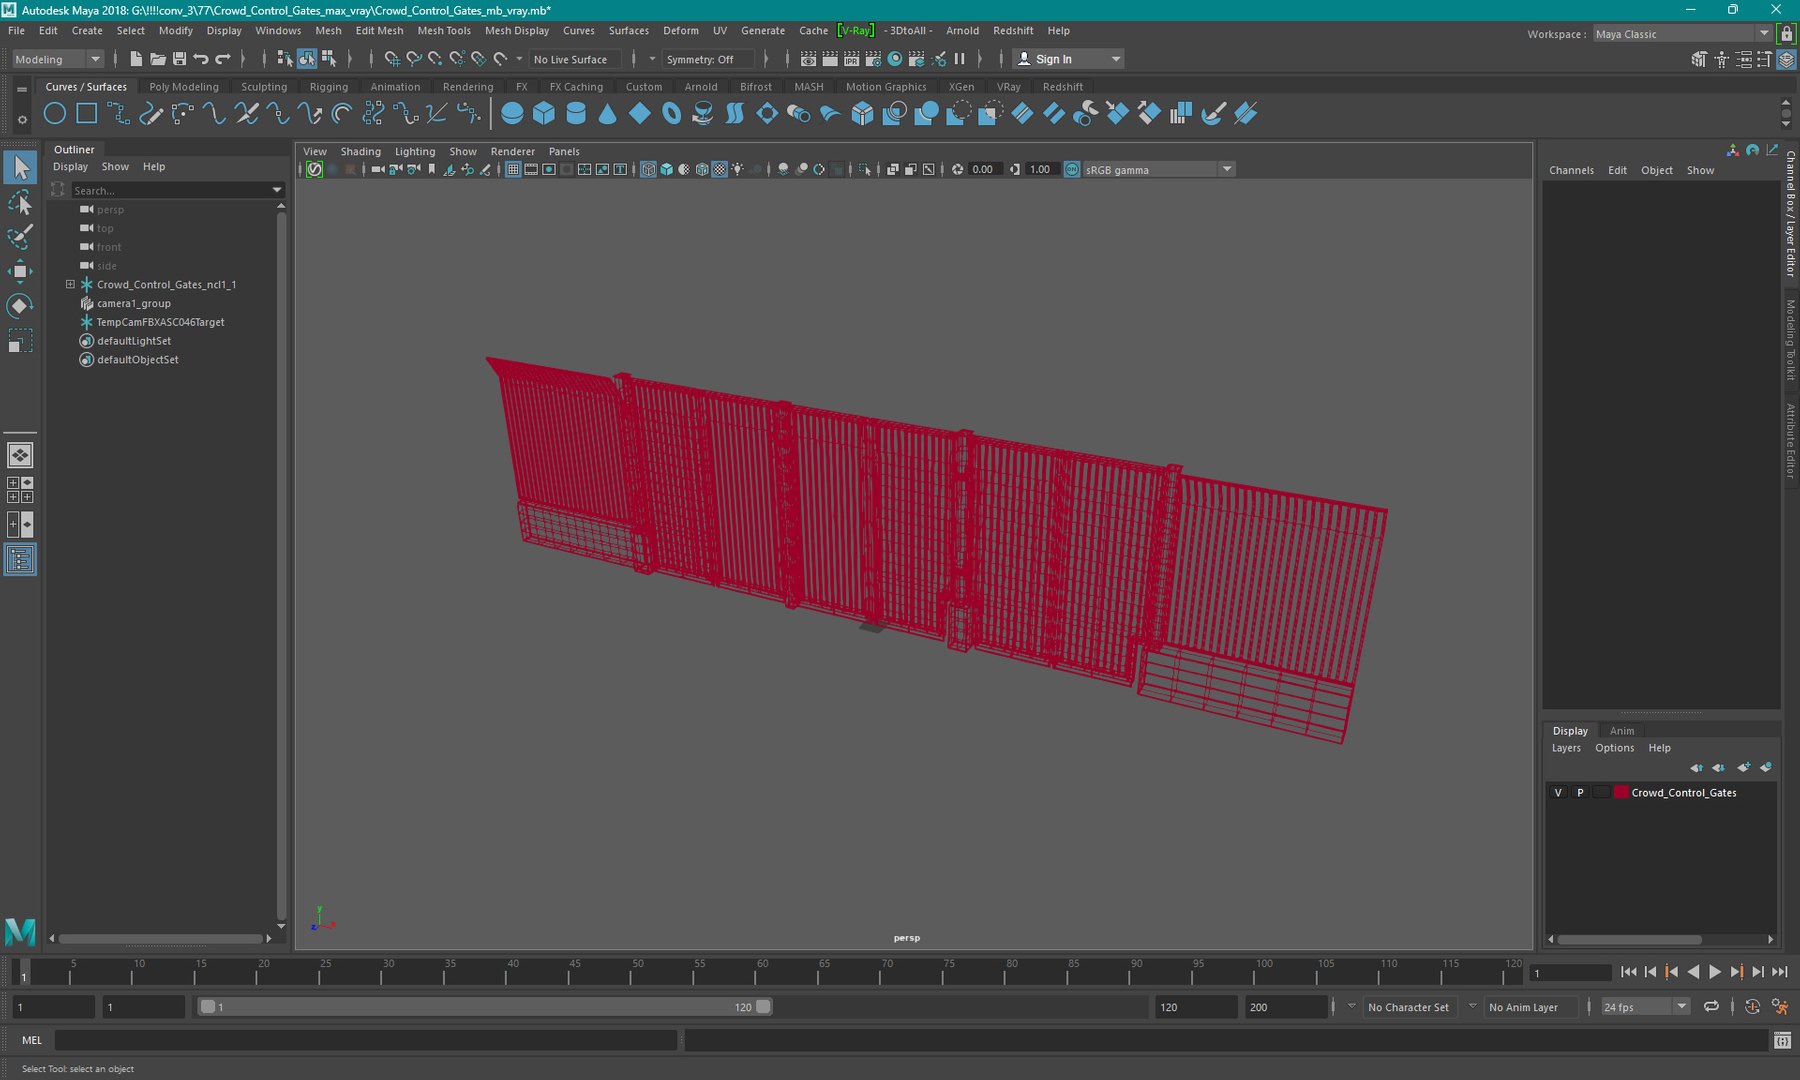Switch to the Outliner layout icon
1800x1080 pixels.
[x=20, y=559]
